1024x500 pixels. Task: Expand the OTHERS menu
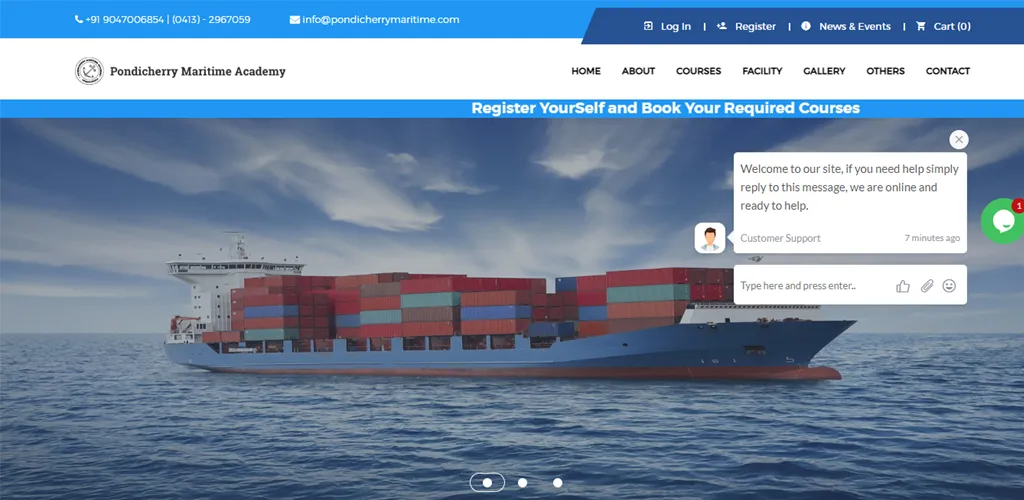(x=886, y=71)
